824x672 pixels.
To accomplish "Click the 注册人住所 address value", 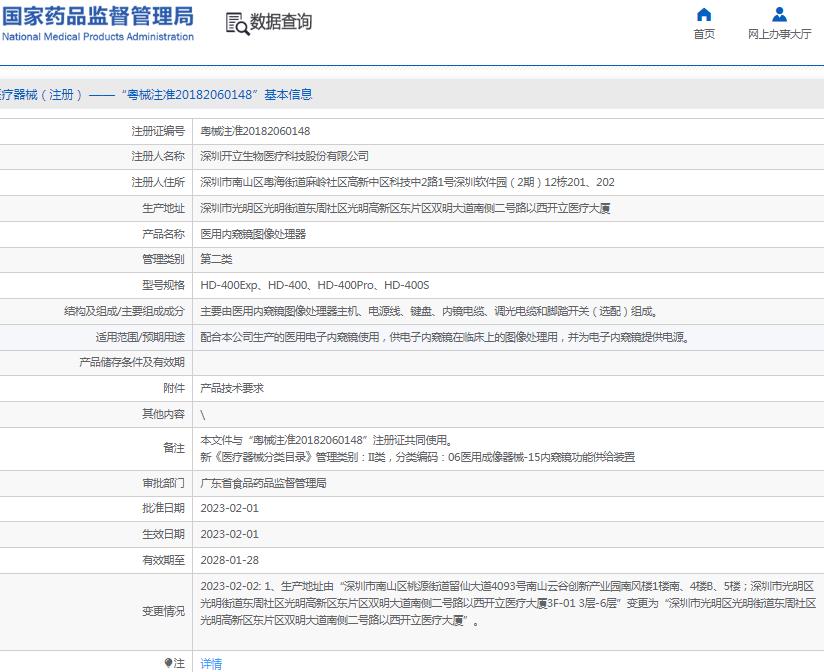I will point(407,182).
